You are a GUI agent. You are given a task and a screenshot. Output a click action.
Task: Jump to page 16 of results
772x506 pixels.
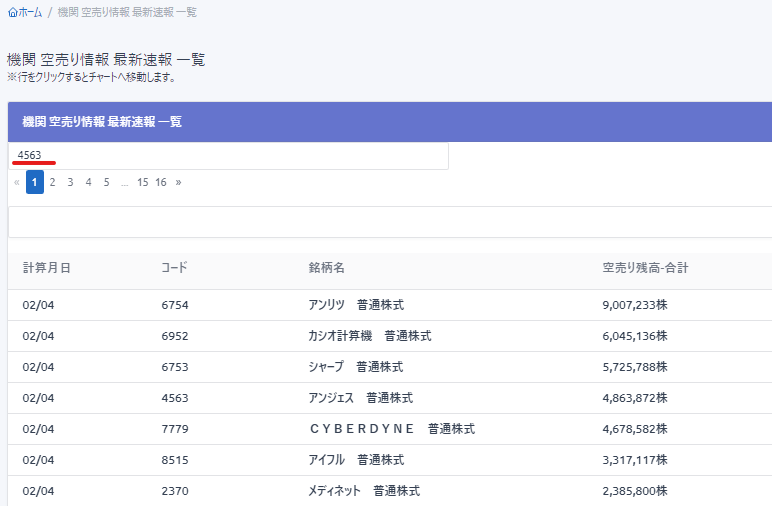[161, 182]
